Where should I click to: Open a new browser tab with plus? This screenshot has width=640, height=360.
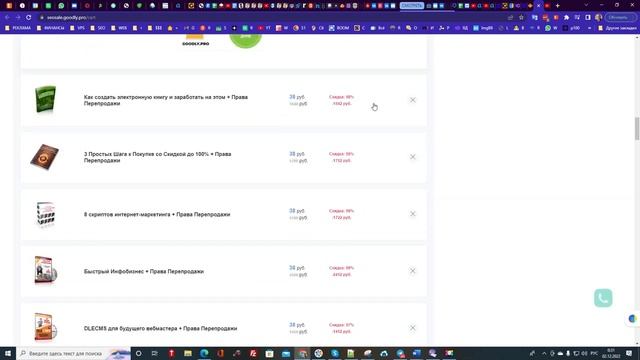tap(558, 6)
